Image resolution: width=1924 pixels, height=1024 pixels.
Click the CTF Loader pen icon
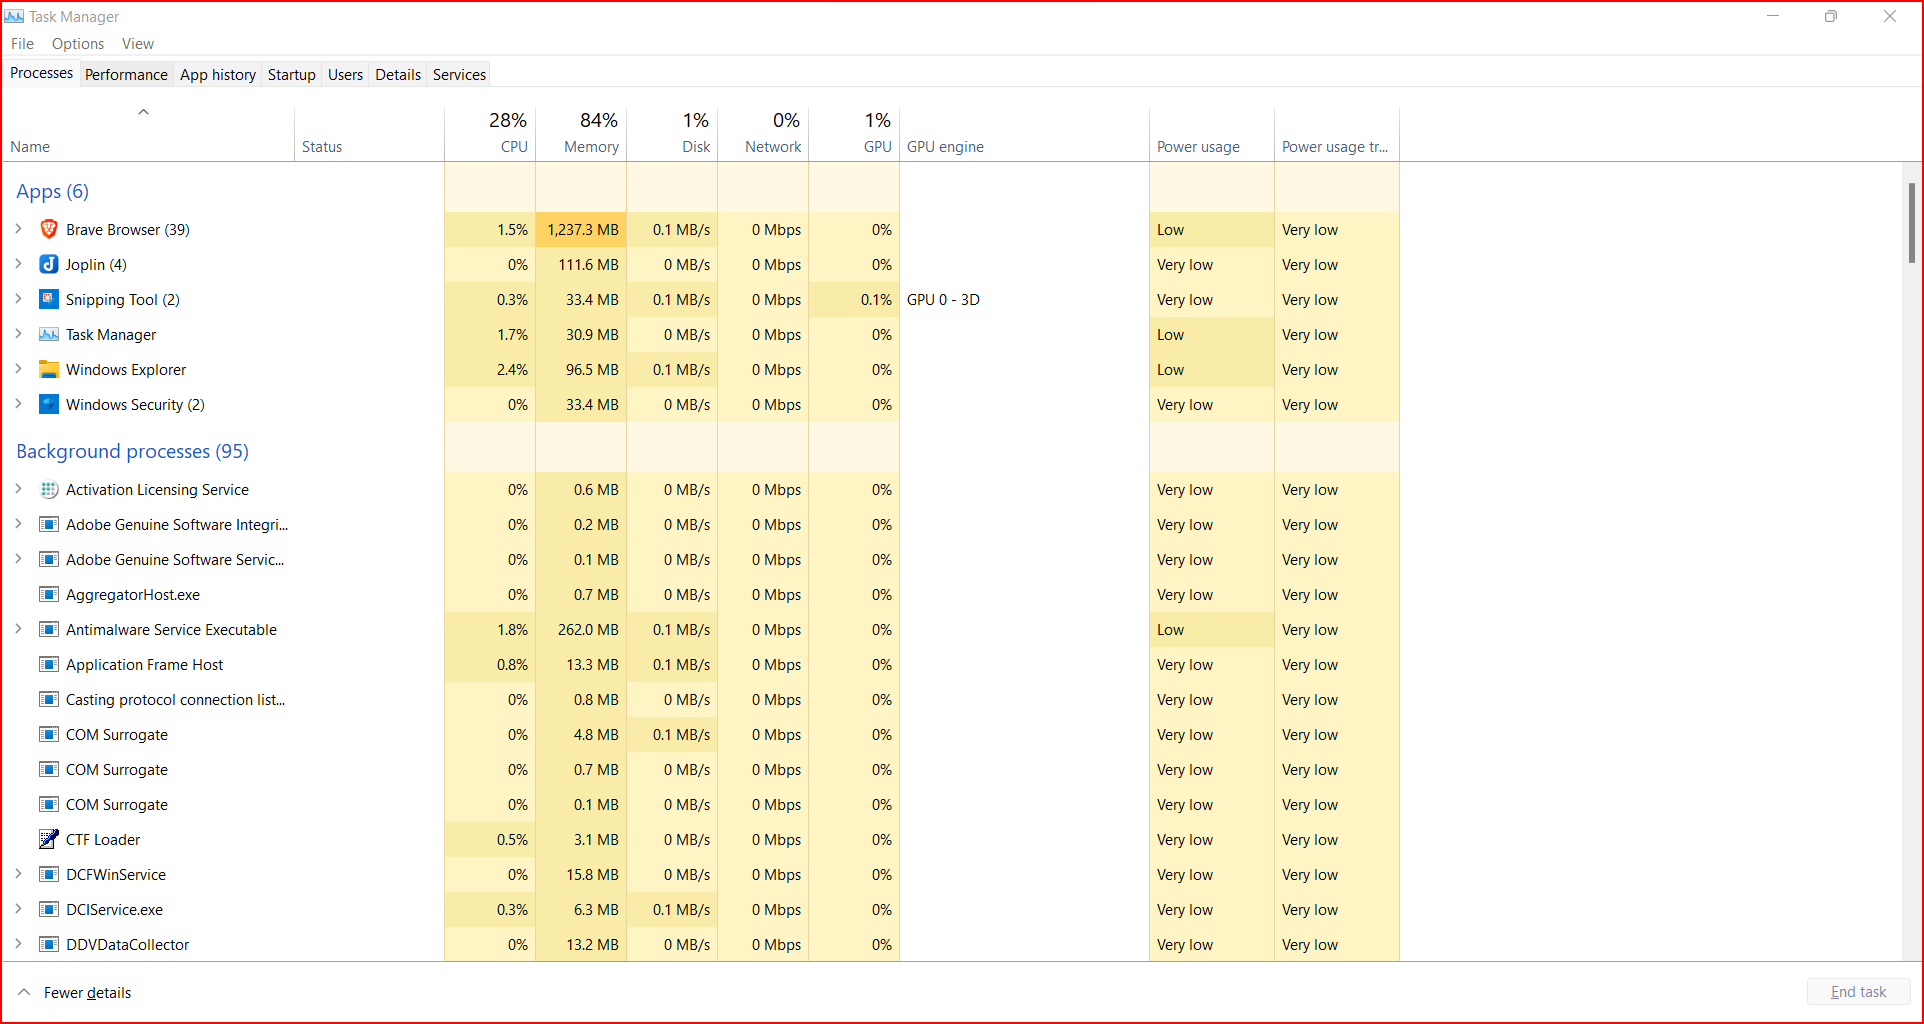[x=49, y=839]
